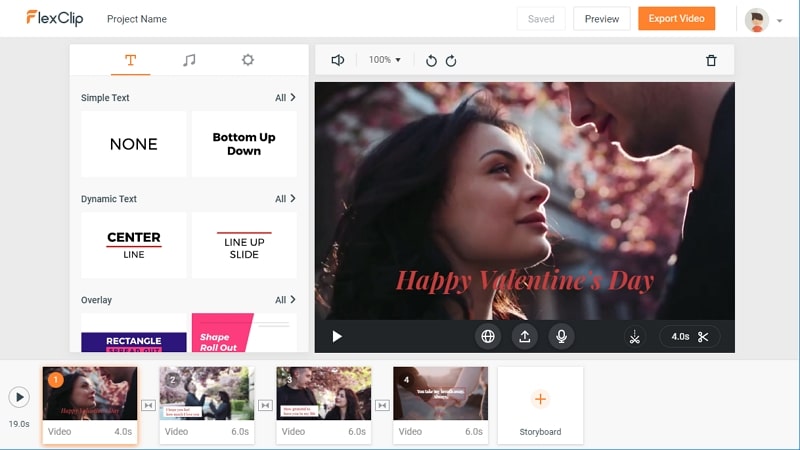The image size is (800, 450).
Task: Expand account dropdown arrow
Action: coord(779,21)
